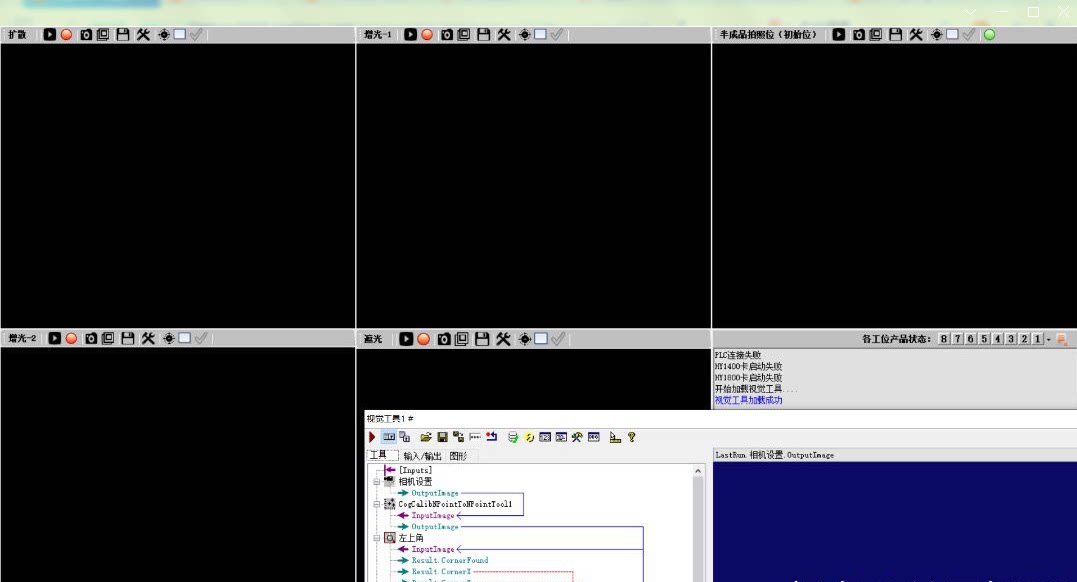Click the blue 视觉工具加载成功 log entry
The height and width of the screenshot is (582, 1077).
(x=748, y=400)
